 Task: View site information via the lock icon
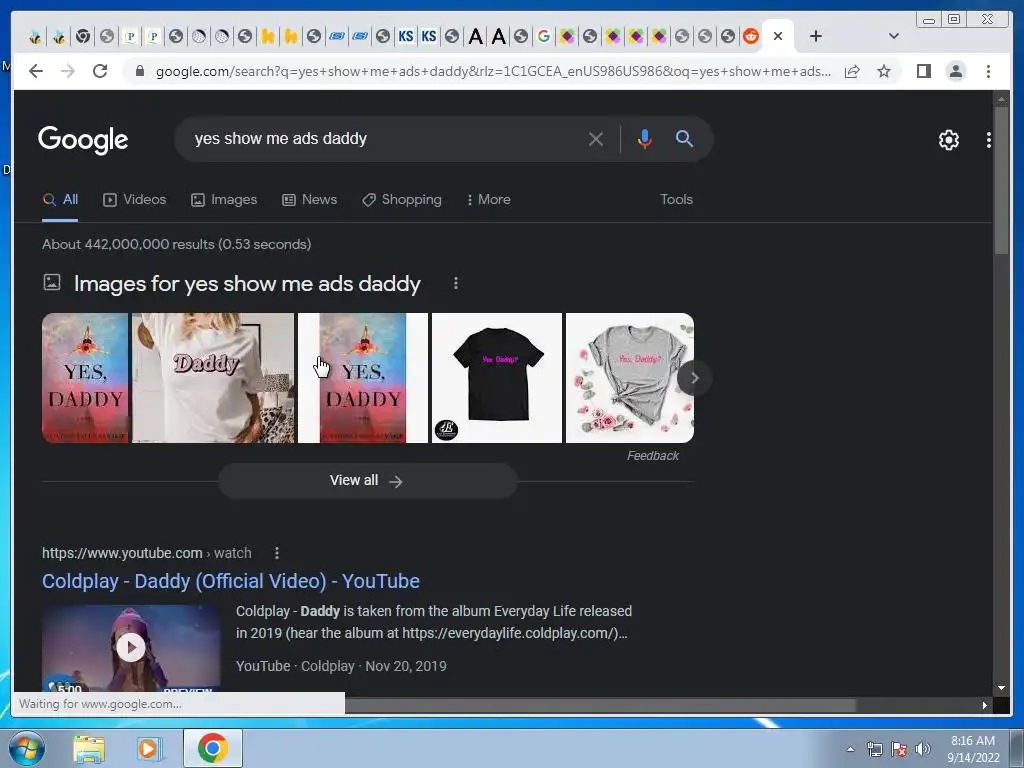(139, 71)
